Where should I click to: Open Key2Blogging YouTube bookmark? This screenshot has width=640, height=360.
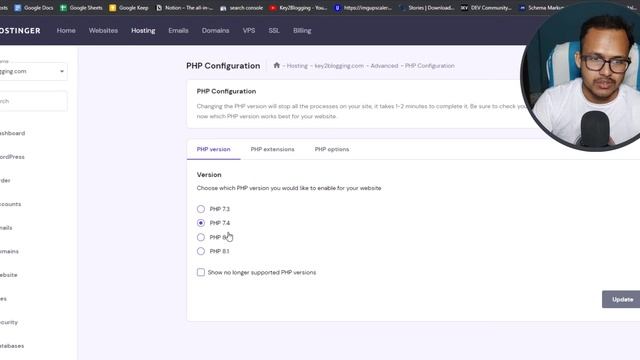click(298, 8)
